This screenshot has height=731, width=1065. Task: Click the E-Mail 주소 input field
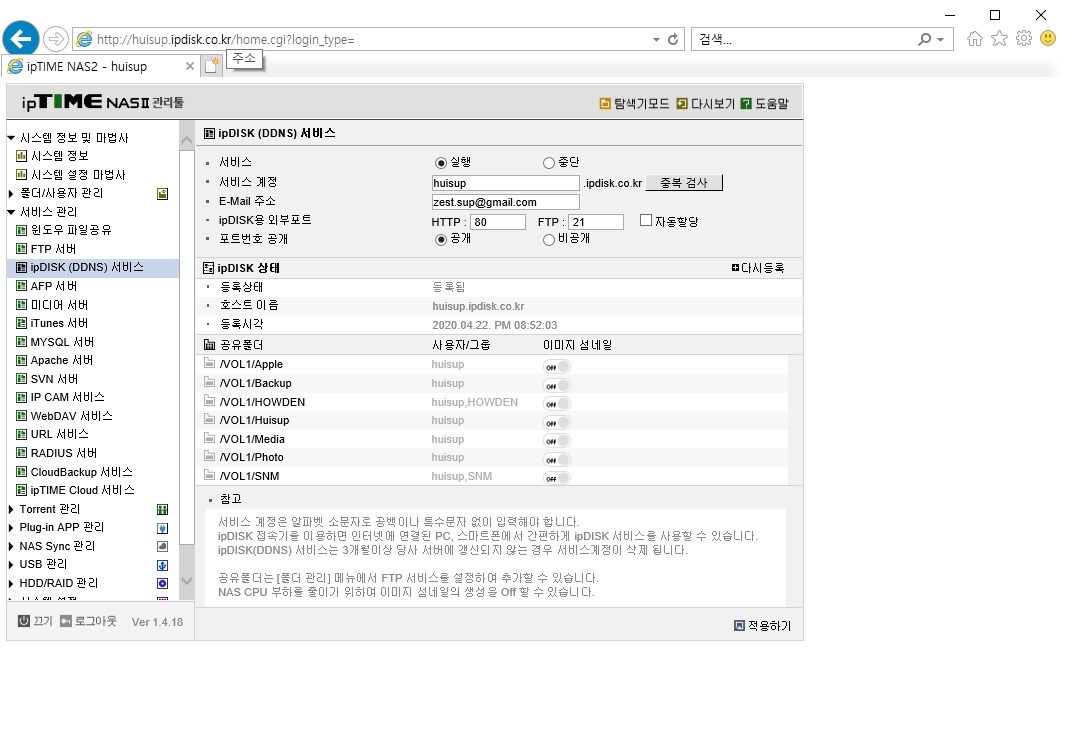(505, 202)
